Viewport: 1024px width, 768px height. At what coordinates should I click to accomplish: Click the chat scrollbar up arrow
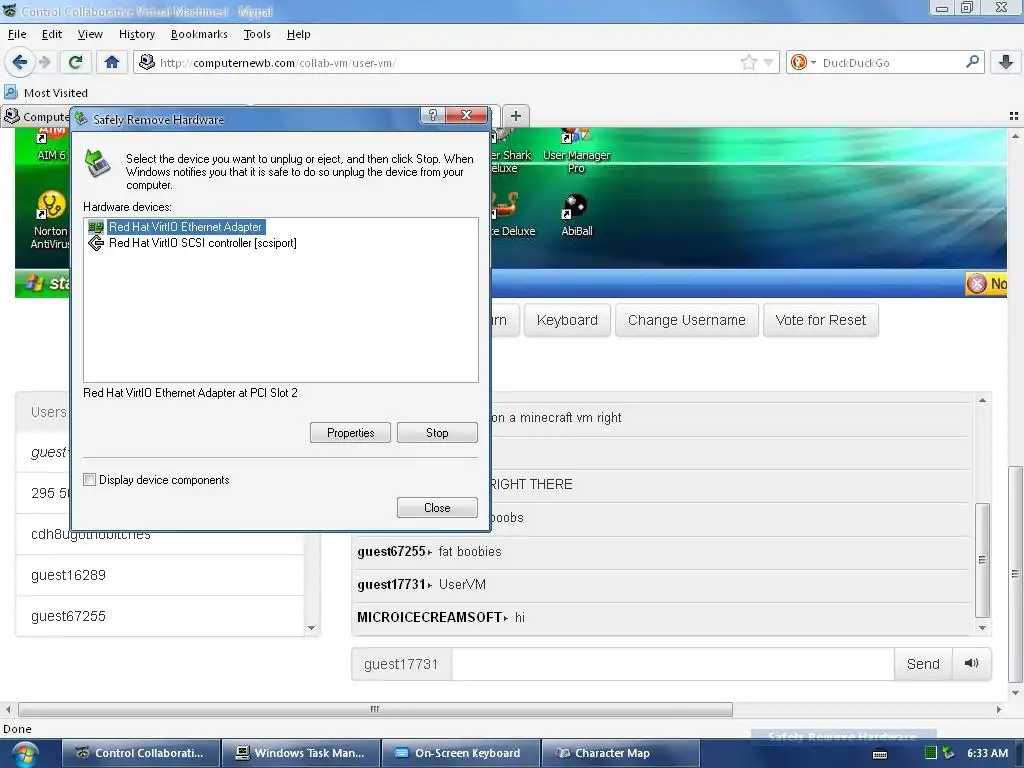click(x=982, y=400)
